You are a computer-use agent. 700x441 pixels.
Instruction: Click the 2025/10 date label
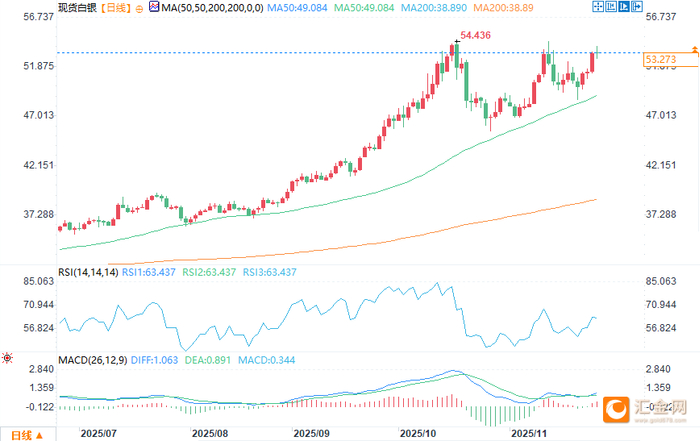[418, 433]
